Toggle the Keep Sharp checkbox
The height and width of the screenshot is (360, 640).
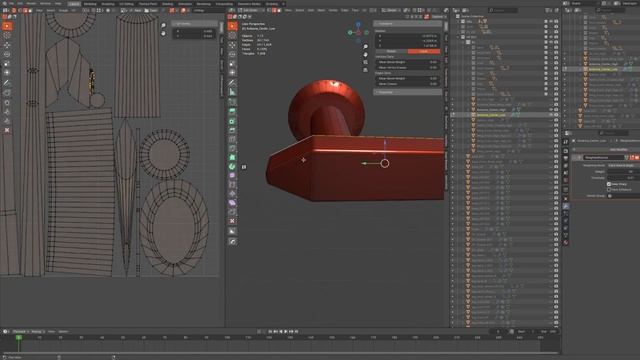[x=609, y=184]
